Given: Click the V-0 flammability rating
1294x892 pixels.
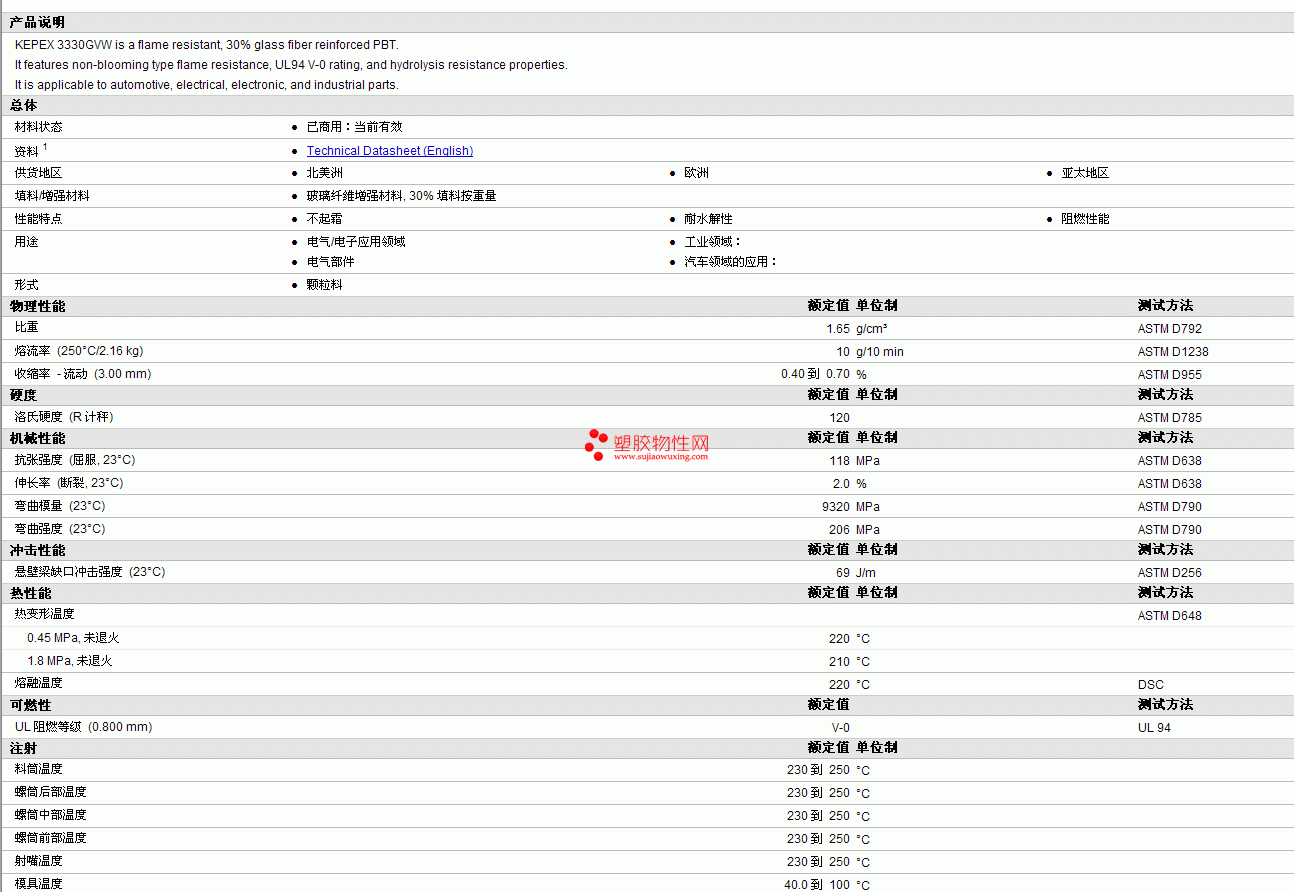Looking at the screenshot, I should (x=841, y=728).
